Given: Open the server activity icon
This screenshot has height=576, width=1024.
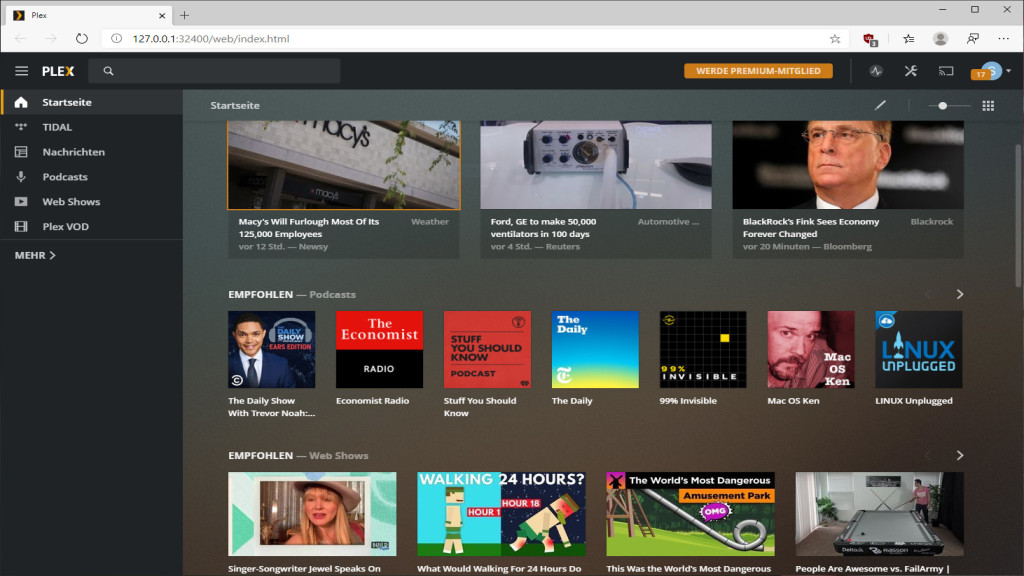Looking at the screenshot, I should click(x=875, y=71).
